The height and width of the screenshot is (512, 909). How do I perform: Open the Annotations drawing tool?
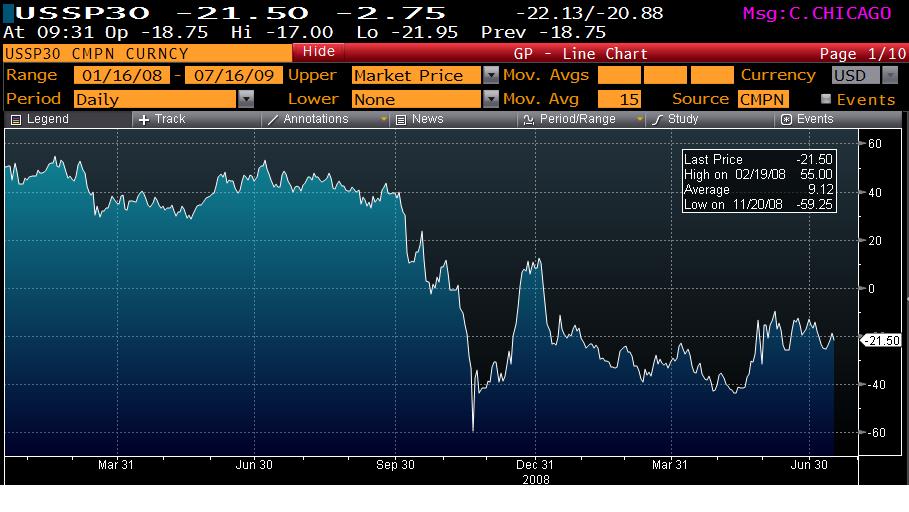315,119
